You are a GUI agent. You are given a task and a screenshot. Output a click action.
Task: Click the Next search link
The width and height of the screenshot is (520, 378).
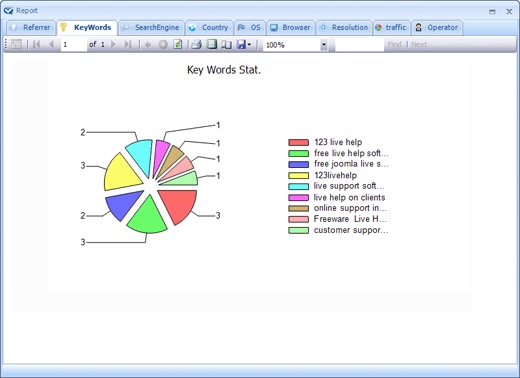click(419, 44)
